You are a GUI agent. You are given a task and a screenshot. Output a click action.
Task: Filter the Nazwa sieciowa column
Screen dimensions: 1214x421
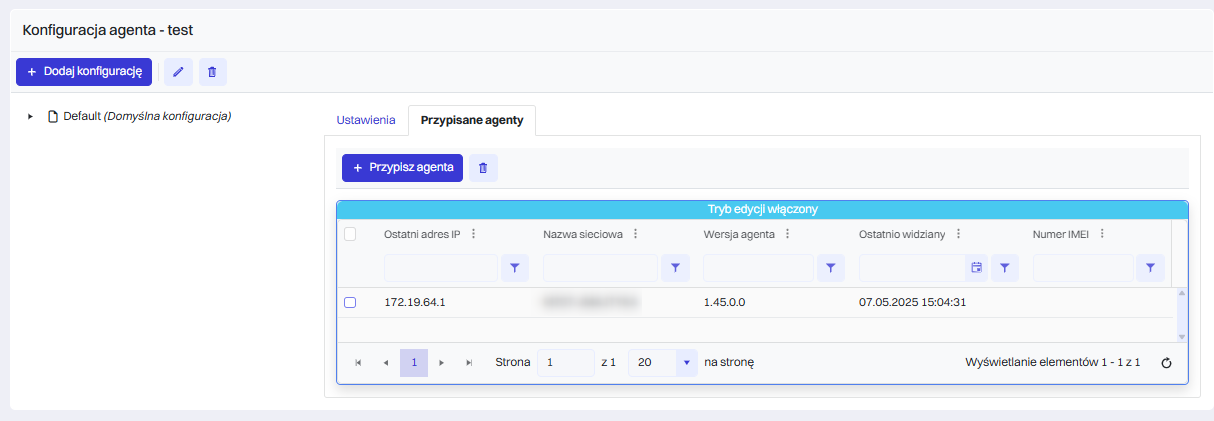coord(675,268)
